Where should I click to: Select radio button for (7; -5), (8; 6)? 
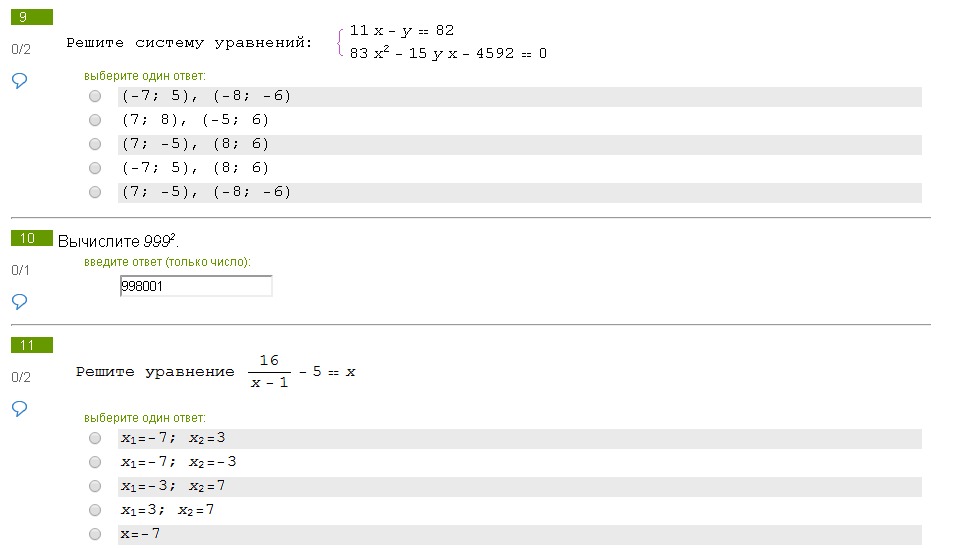[x=95, y=144]
